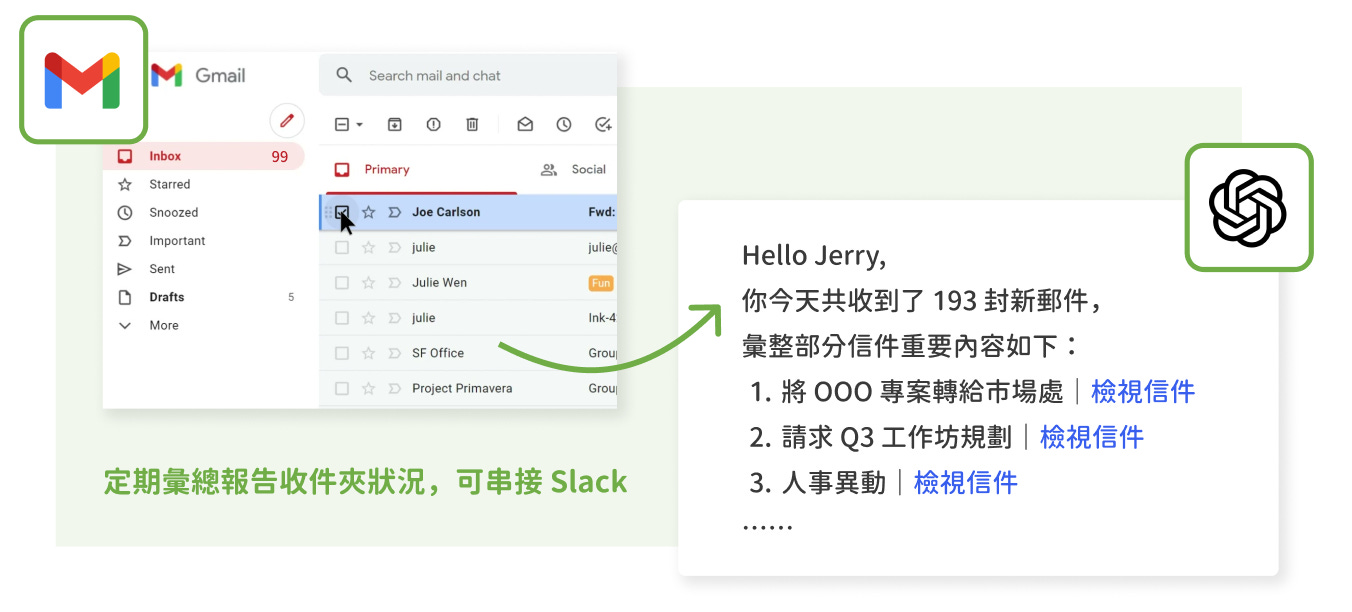The height and width of the screenshot is (612, 1352).
Task: Click the importance marker on the julie@ row
Action: click(x=394, y=247)
